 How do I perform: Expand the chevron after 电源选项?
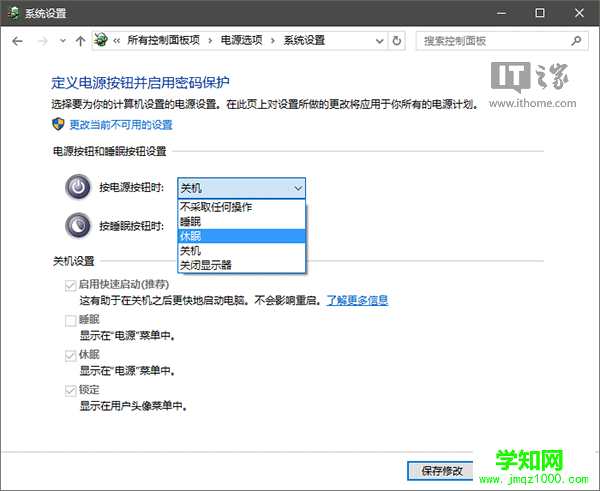[272, 41]
